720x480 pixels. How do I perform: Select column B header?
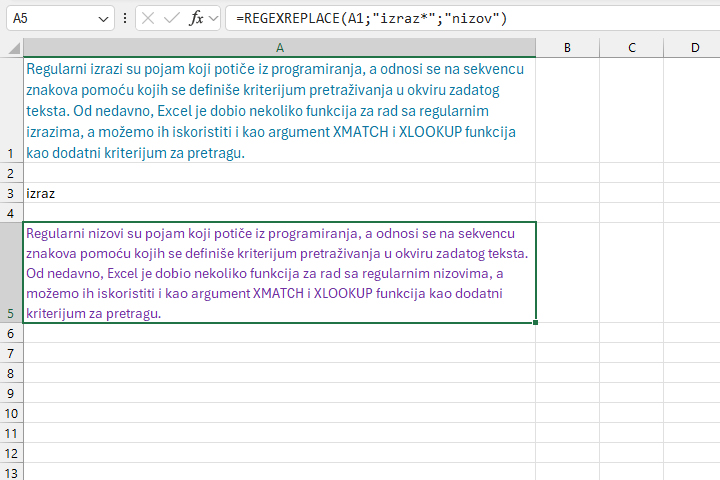point(567,48)
